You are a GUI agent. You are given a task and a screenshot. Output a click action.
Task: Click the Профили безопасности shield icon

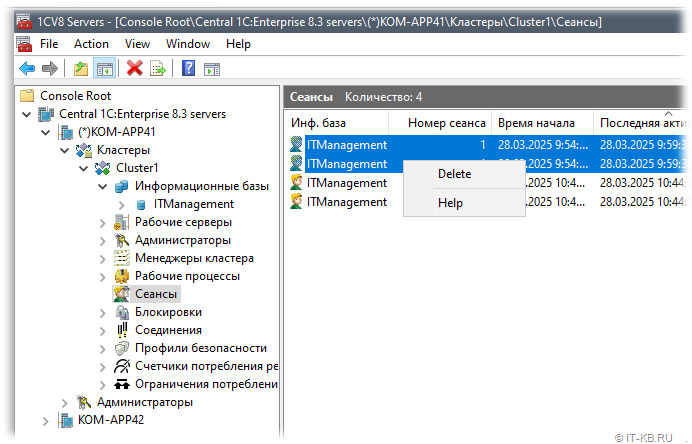(121, 348)
